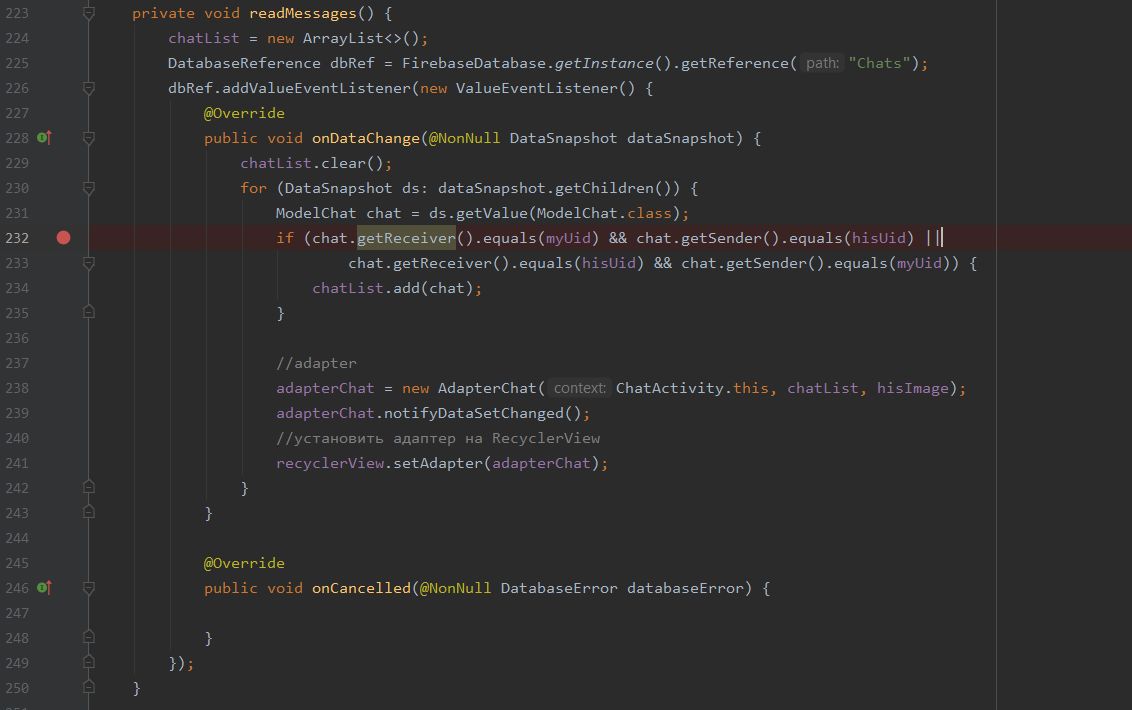Click the hisUid variable on line 232
This screenshot has width=1132, height=710.
[x=879, y=238]
